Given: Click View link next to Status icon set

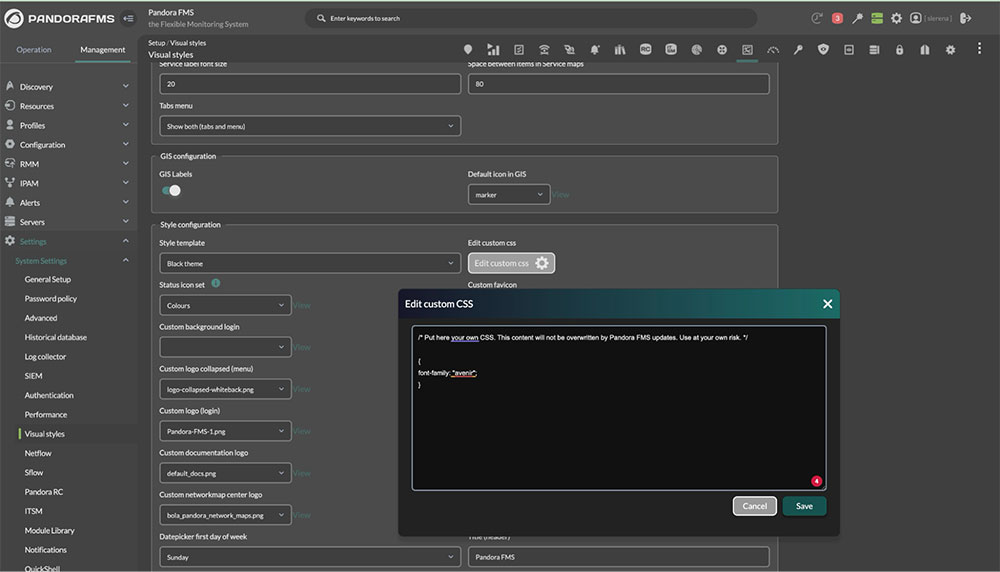Looking at the screenshot, I should 302,305.
